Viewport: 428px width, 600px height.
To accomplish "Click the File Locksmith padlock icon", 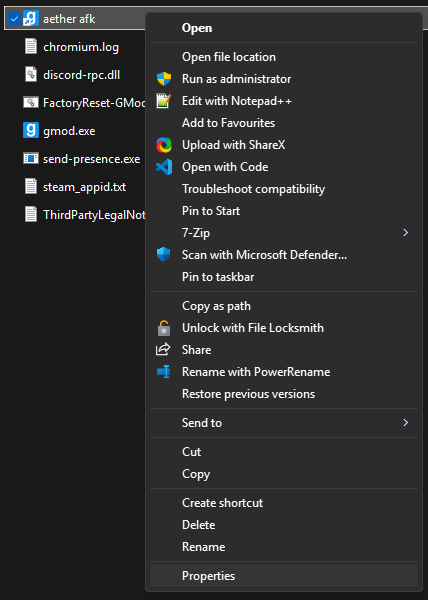I will [164, 328].
